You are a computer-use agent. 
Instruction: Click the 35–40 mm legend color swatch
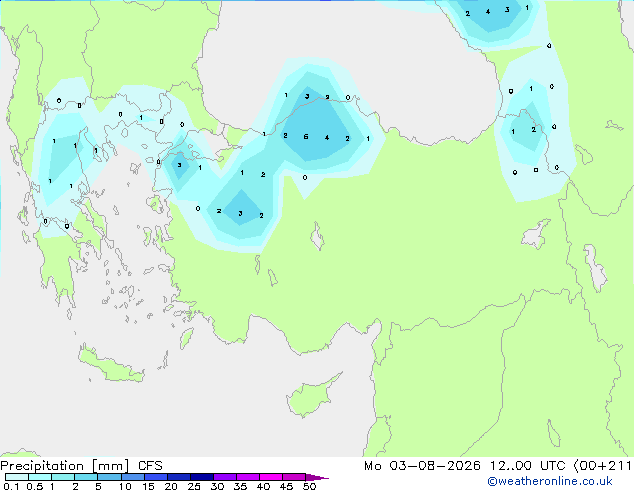coord(248,477)
